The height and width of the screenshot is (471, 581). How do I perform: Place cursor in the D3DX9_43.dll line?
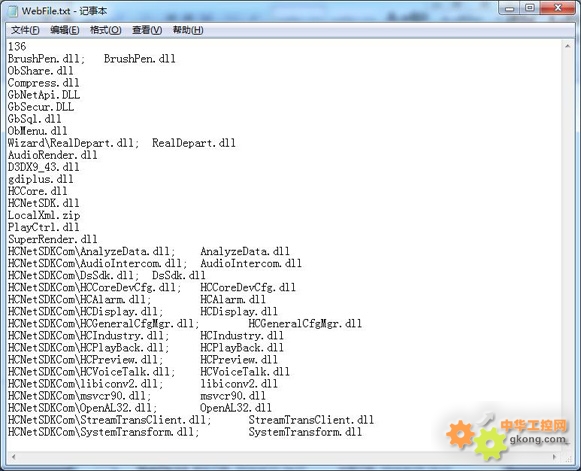coord(44,167)
